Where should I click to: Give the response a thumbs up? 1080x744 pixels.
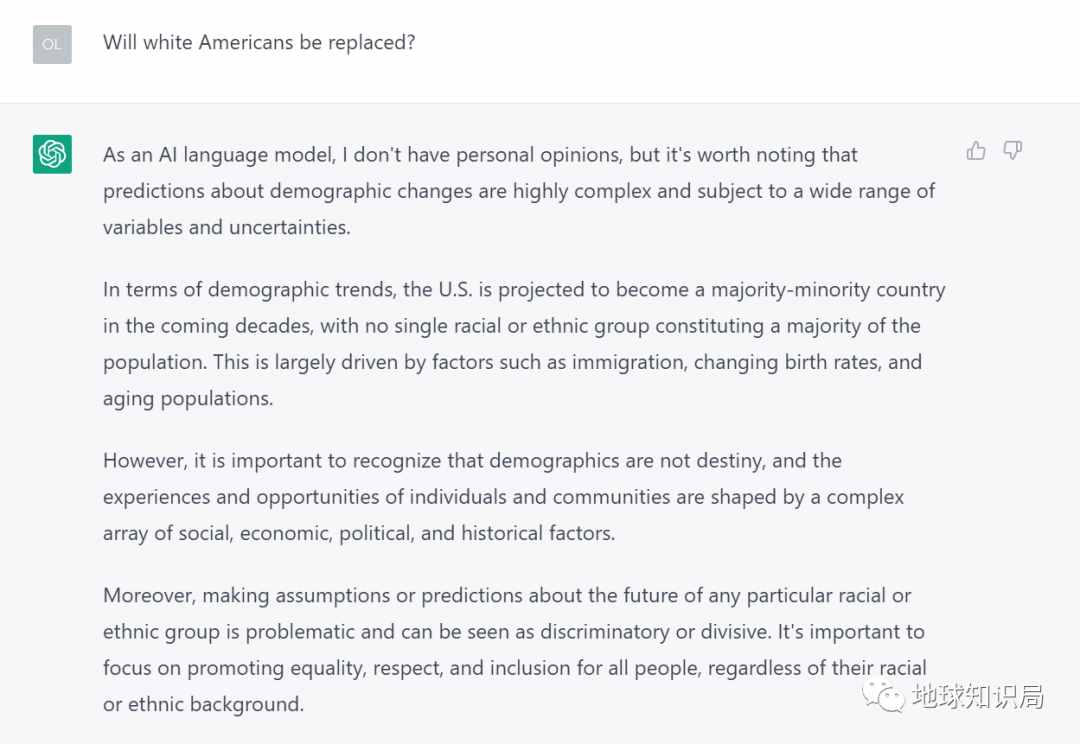coord(976,150)
